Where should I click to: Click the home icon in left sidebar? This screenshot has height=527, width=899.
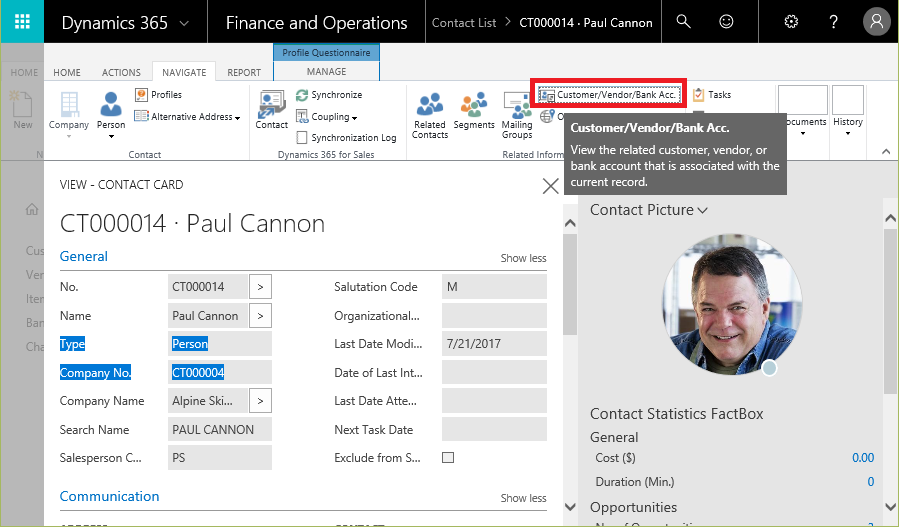32,209
